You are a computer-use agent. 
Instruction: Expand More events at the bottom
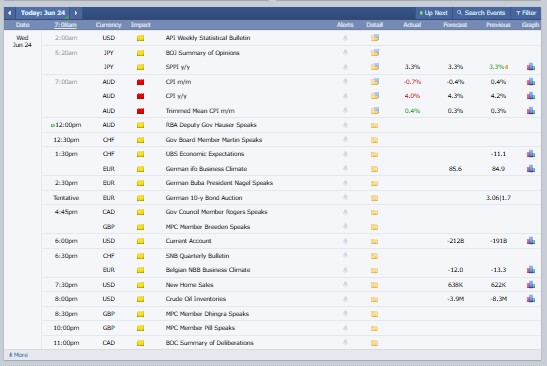click(x=18, y=355)
